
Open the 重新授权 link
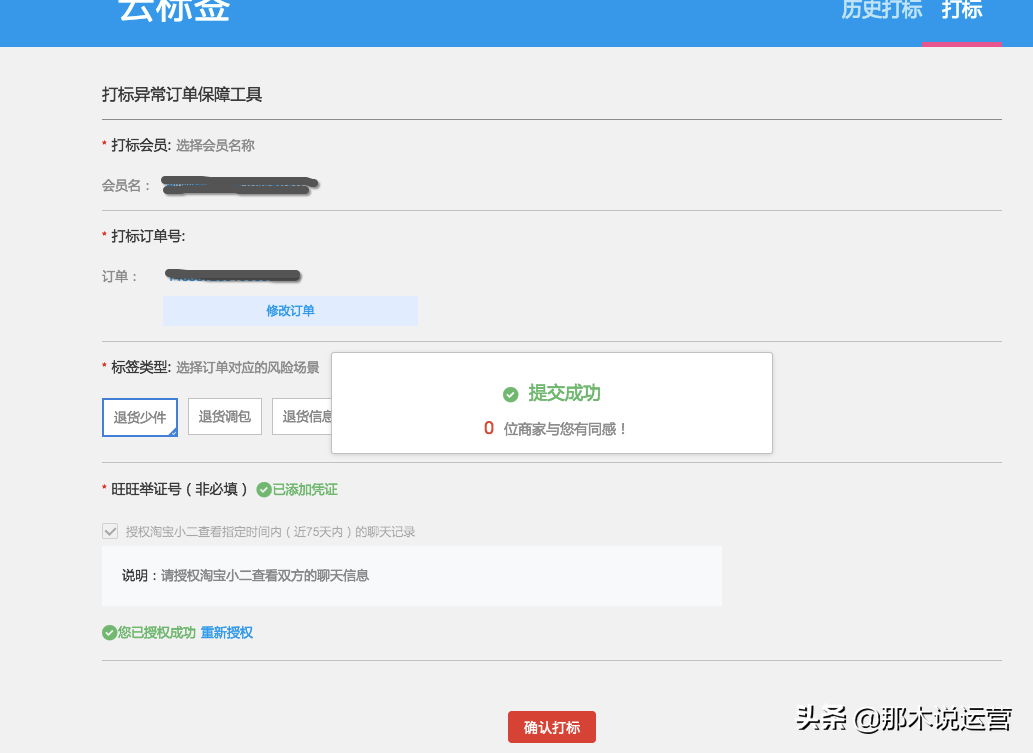coord(227,633)
